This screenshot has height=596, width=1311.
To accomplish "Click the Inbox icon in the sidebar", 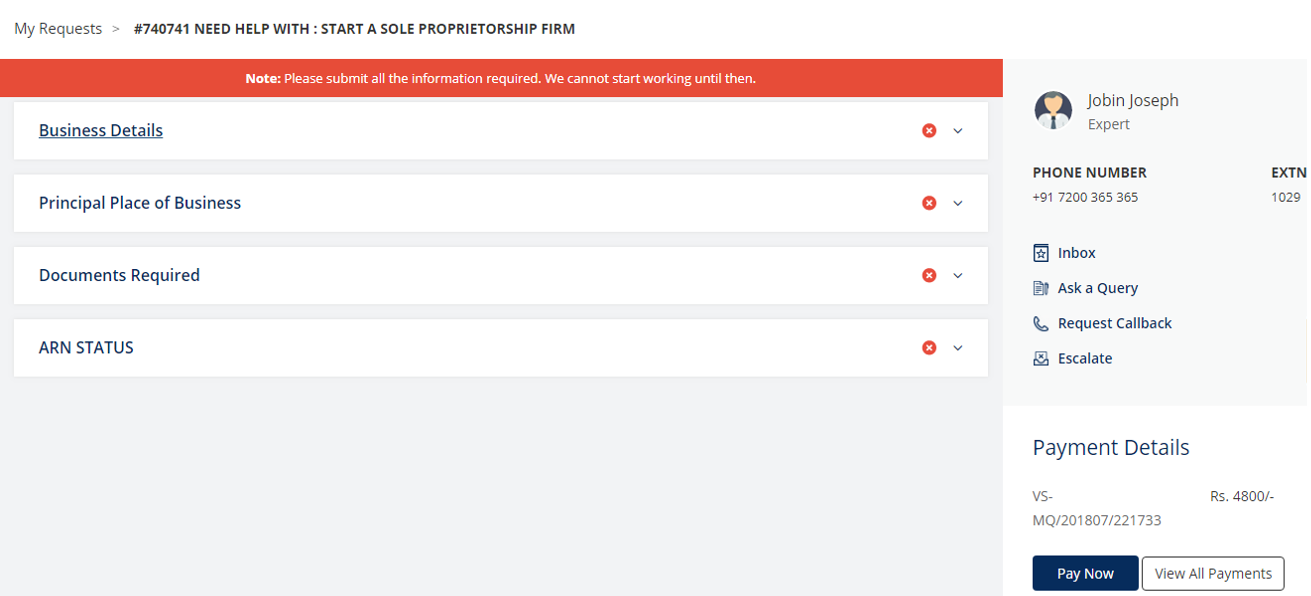I will pos(1040,252).
